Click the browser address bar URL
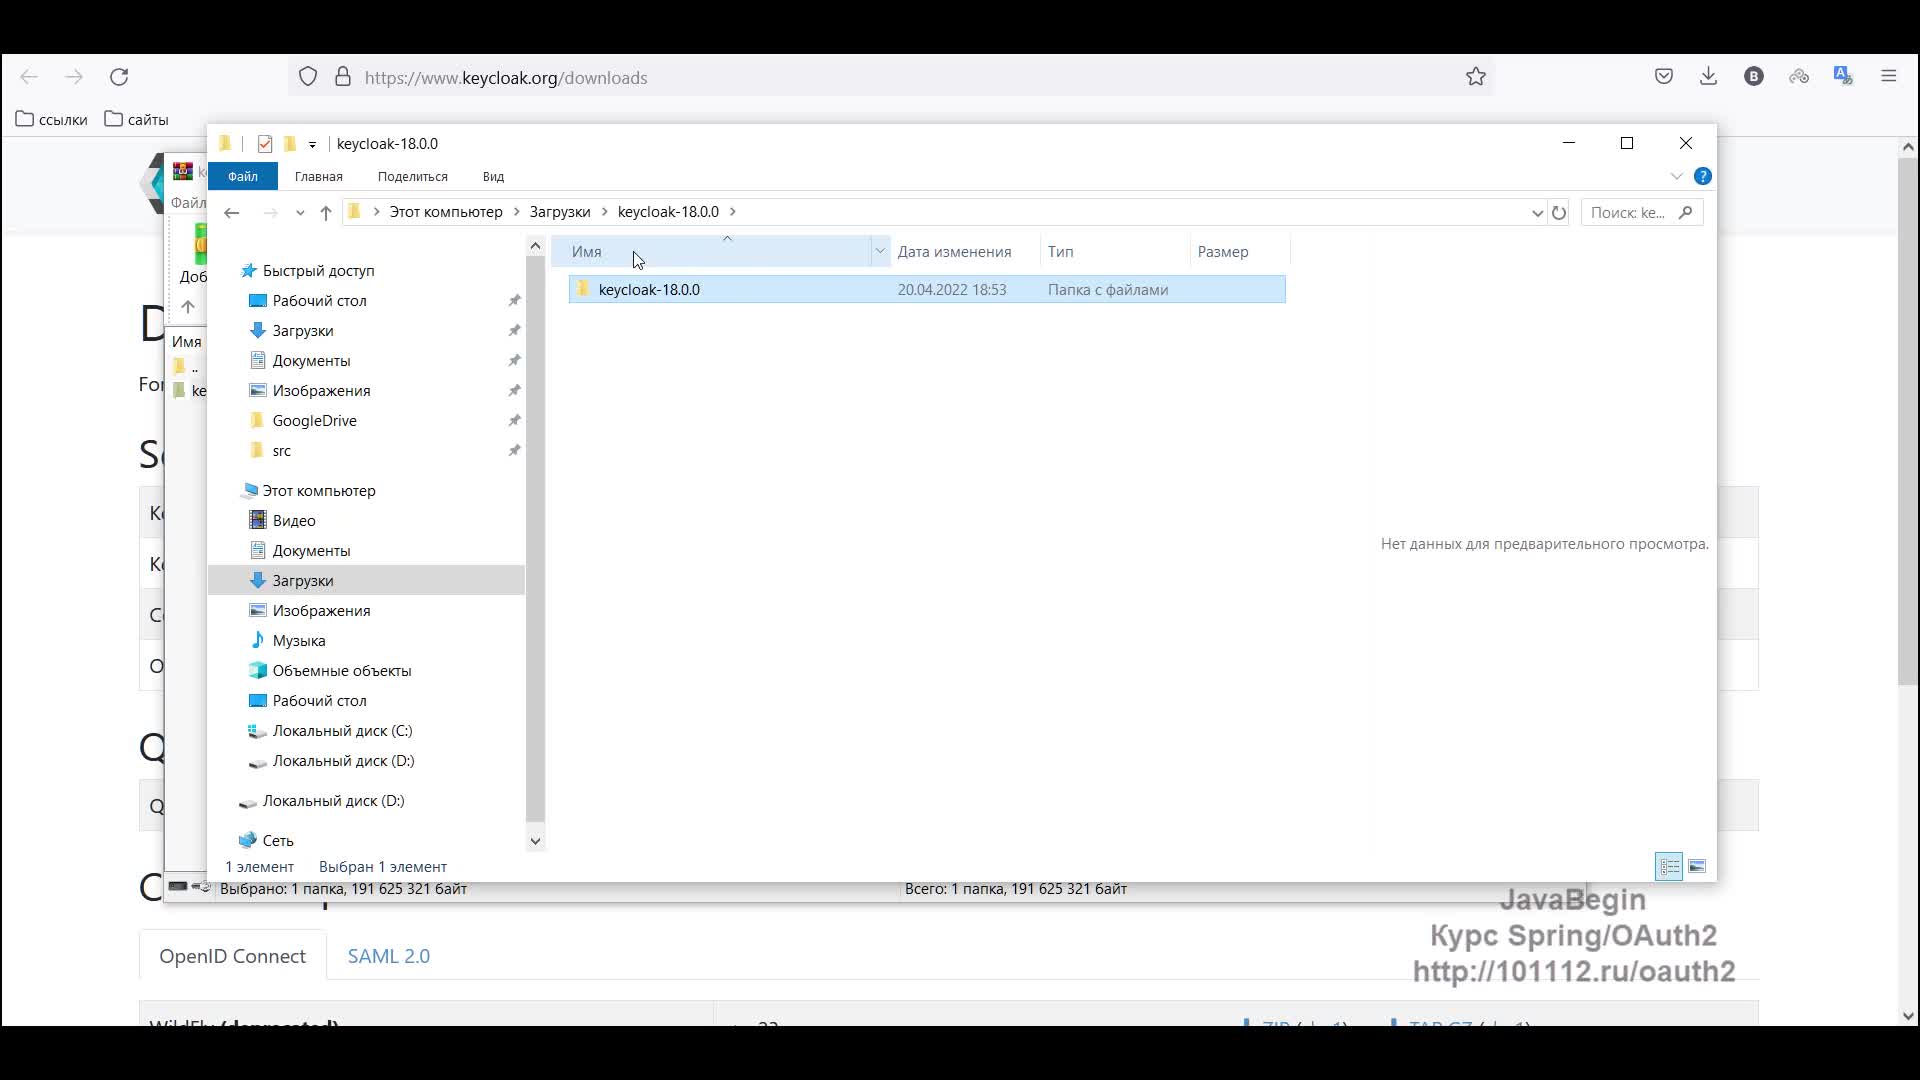This screenshot has height=1080, width=1920. pos(506,78)
